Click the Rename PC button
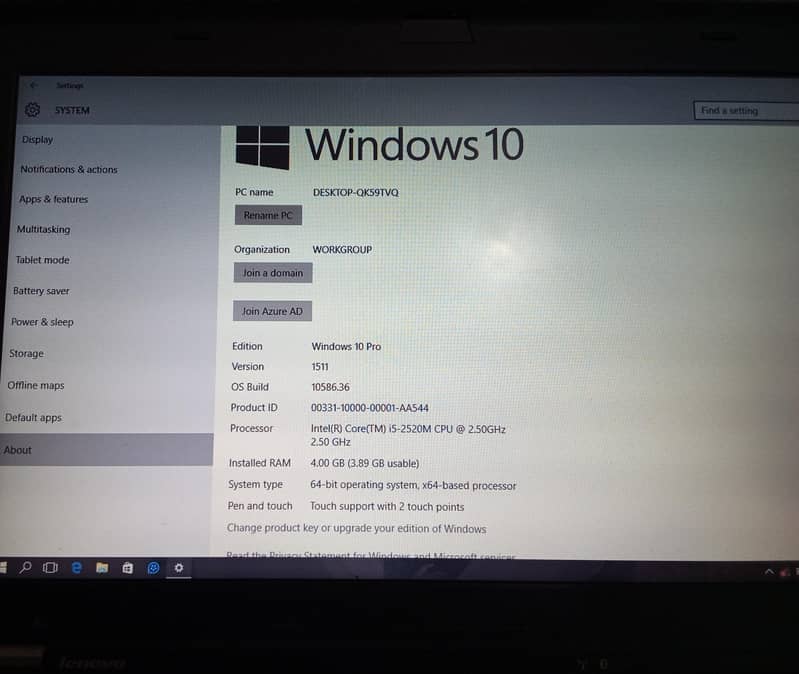 coord(268,215)
